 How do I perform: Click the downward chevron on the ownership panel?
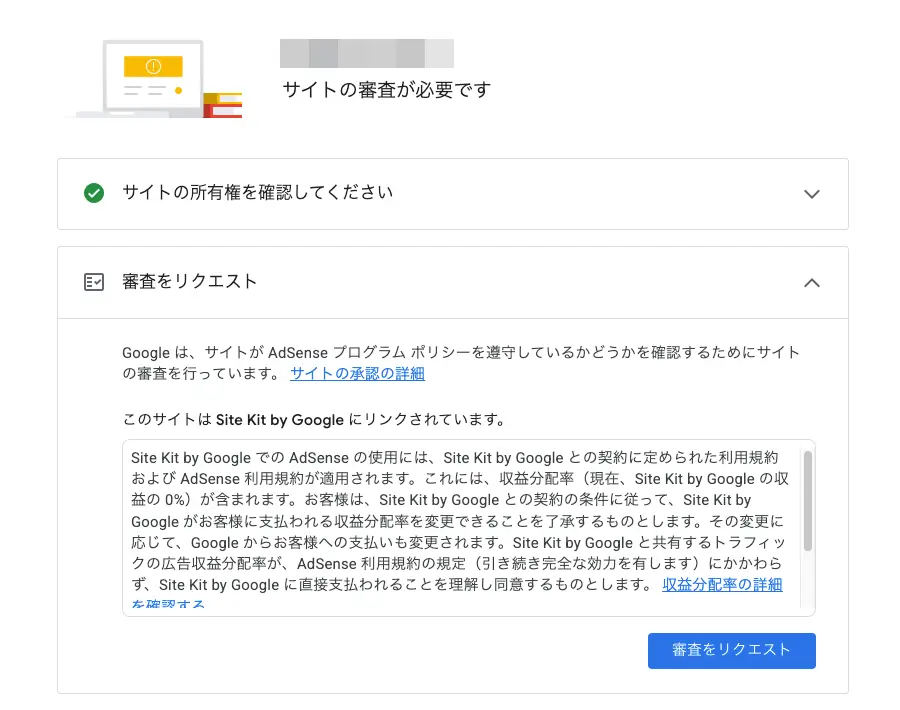coord(812,194)
